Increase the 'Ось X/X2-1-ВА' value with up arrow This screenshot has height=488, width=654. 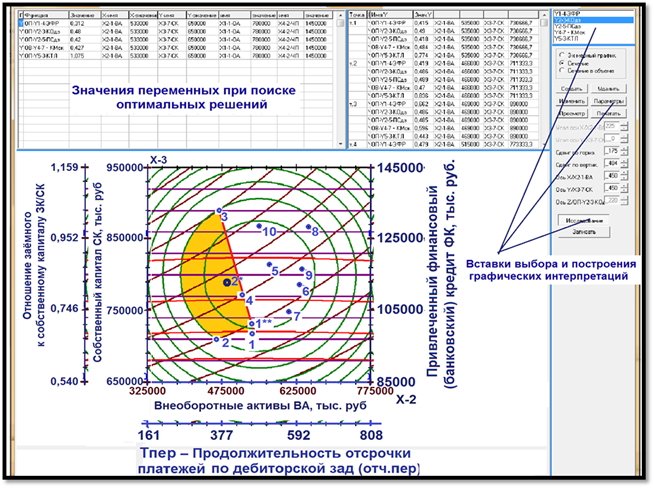(x=624, y=174)
